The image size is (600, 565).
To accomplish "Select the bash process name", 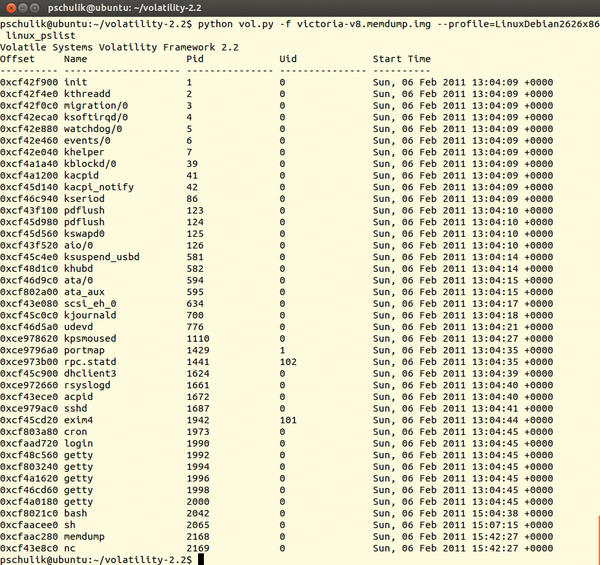I will coord(75,514).
